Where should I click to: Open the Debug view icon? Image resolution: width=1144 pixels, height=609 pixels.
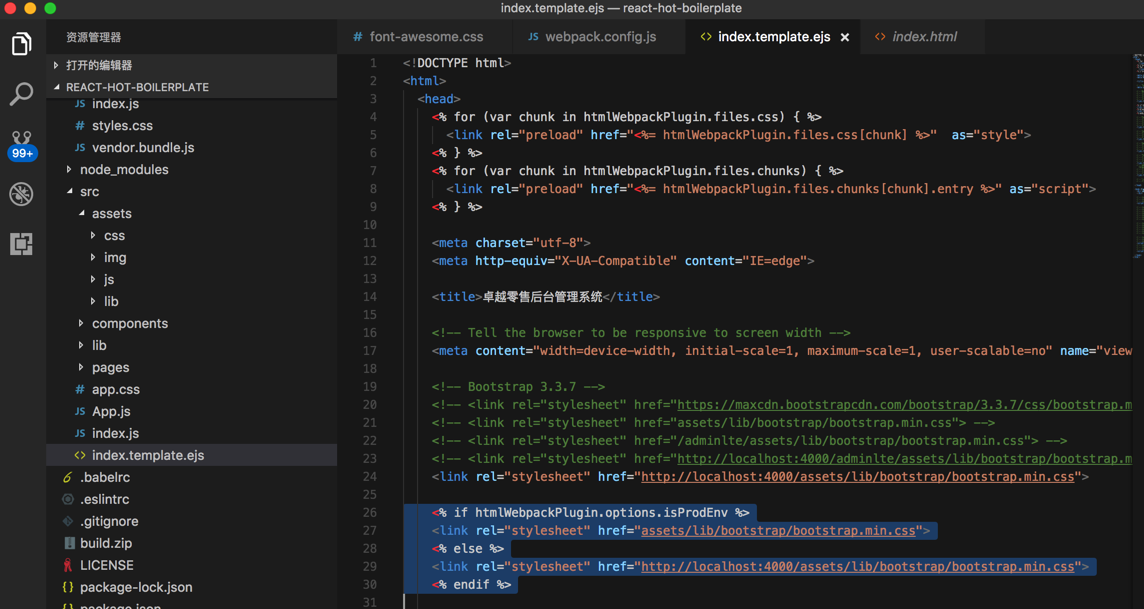tap(21, 194)
